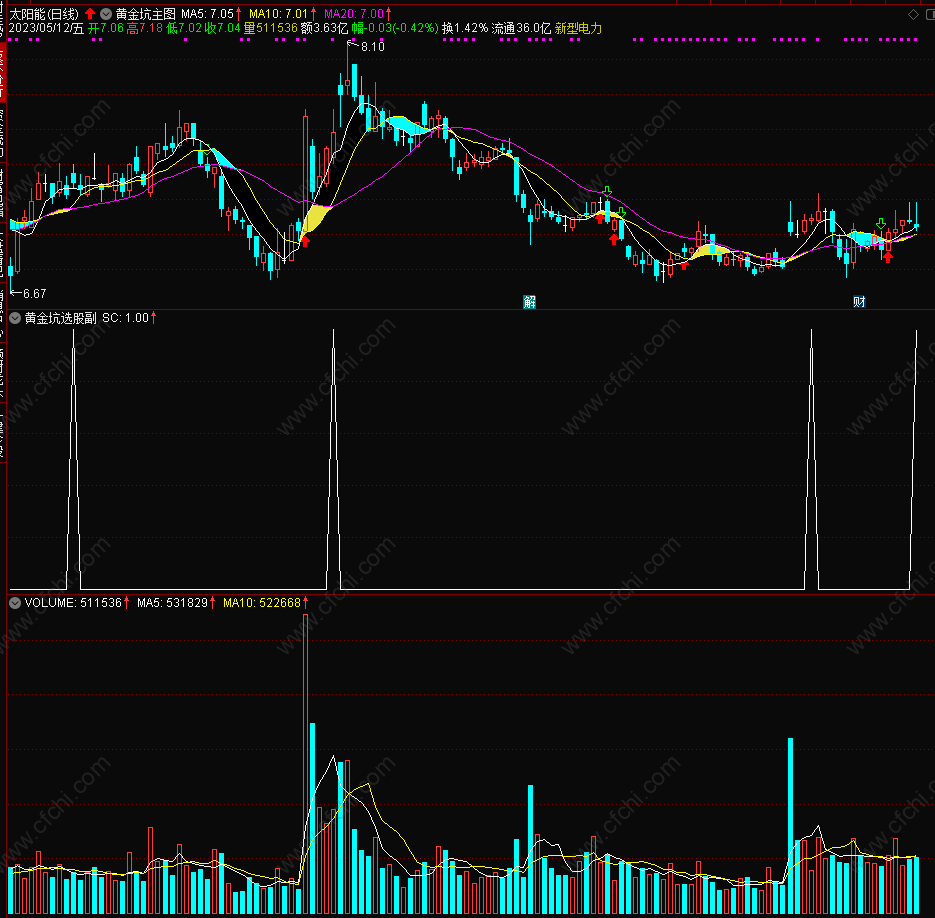
Task: Click the open price 开7.06
Action: [106, 28]
